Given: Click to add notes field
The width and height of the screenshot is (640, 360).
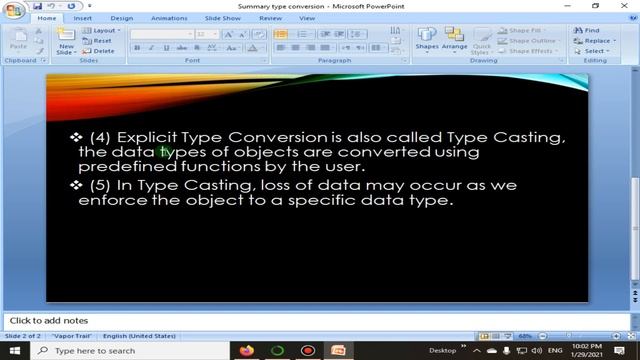Looking at the screenshot, I should coord(317,321).
